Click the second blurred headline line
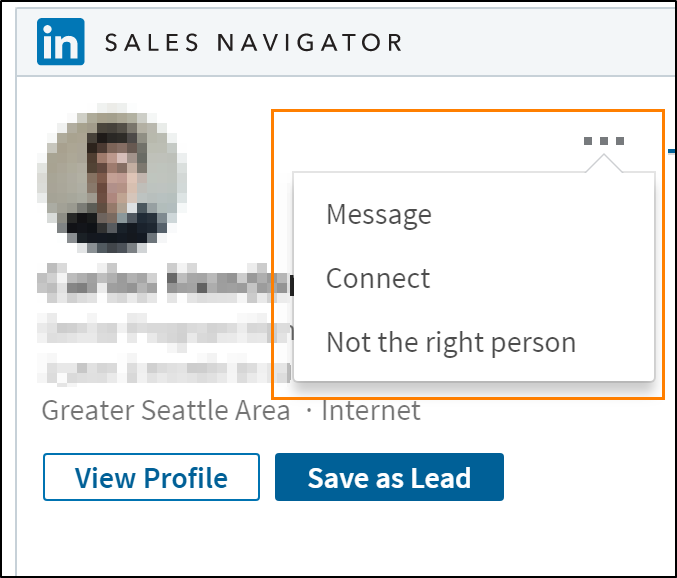The width and height of the screenshot is (677, 578). pyautogui.click(x=164, y=370)
